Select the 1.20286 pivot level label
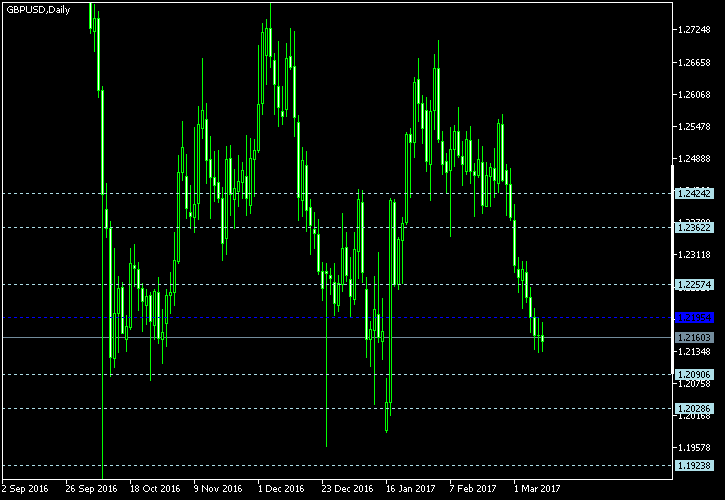The height and width of the screenshot is (500, 725). click(694, 408)
